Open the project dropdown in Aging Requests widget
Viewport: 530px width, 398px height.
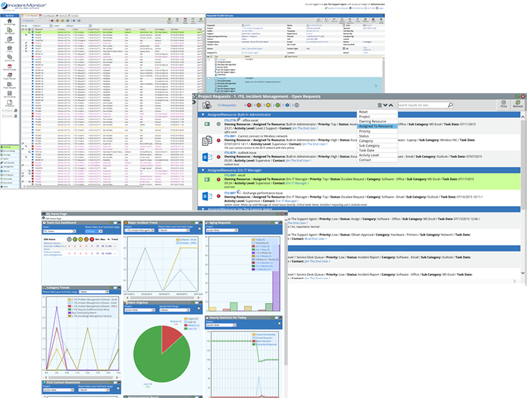(x=222, y=230)
